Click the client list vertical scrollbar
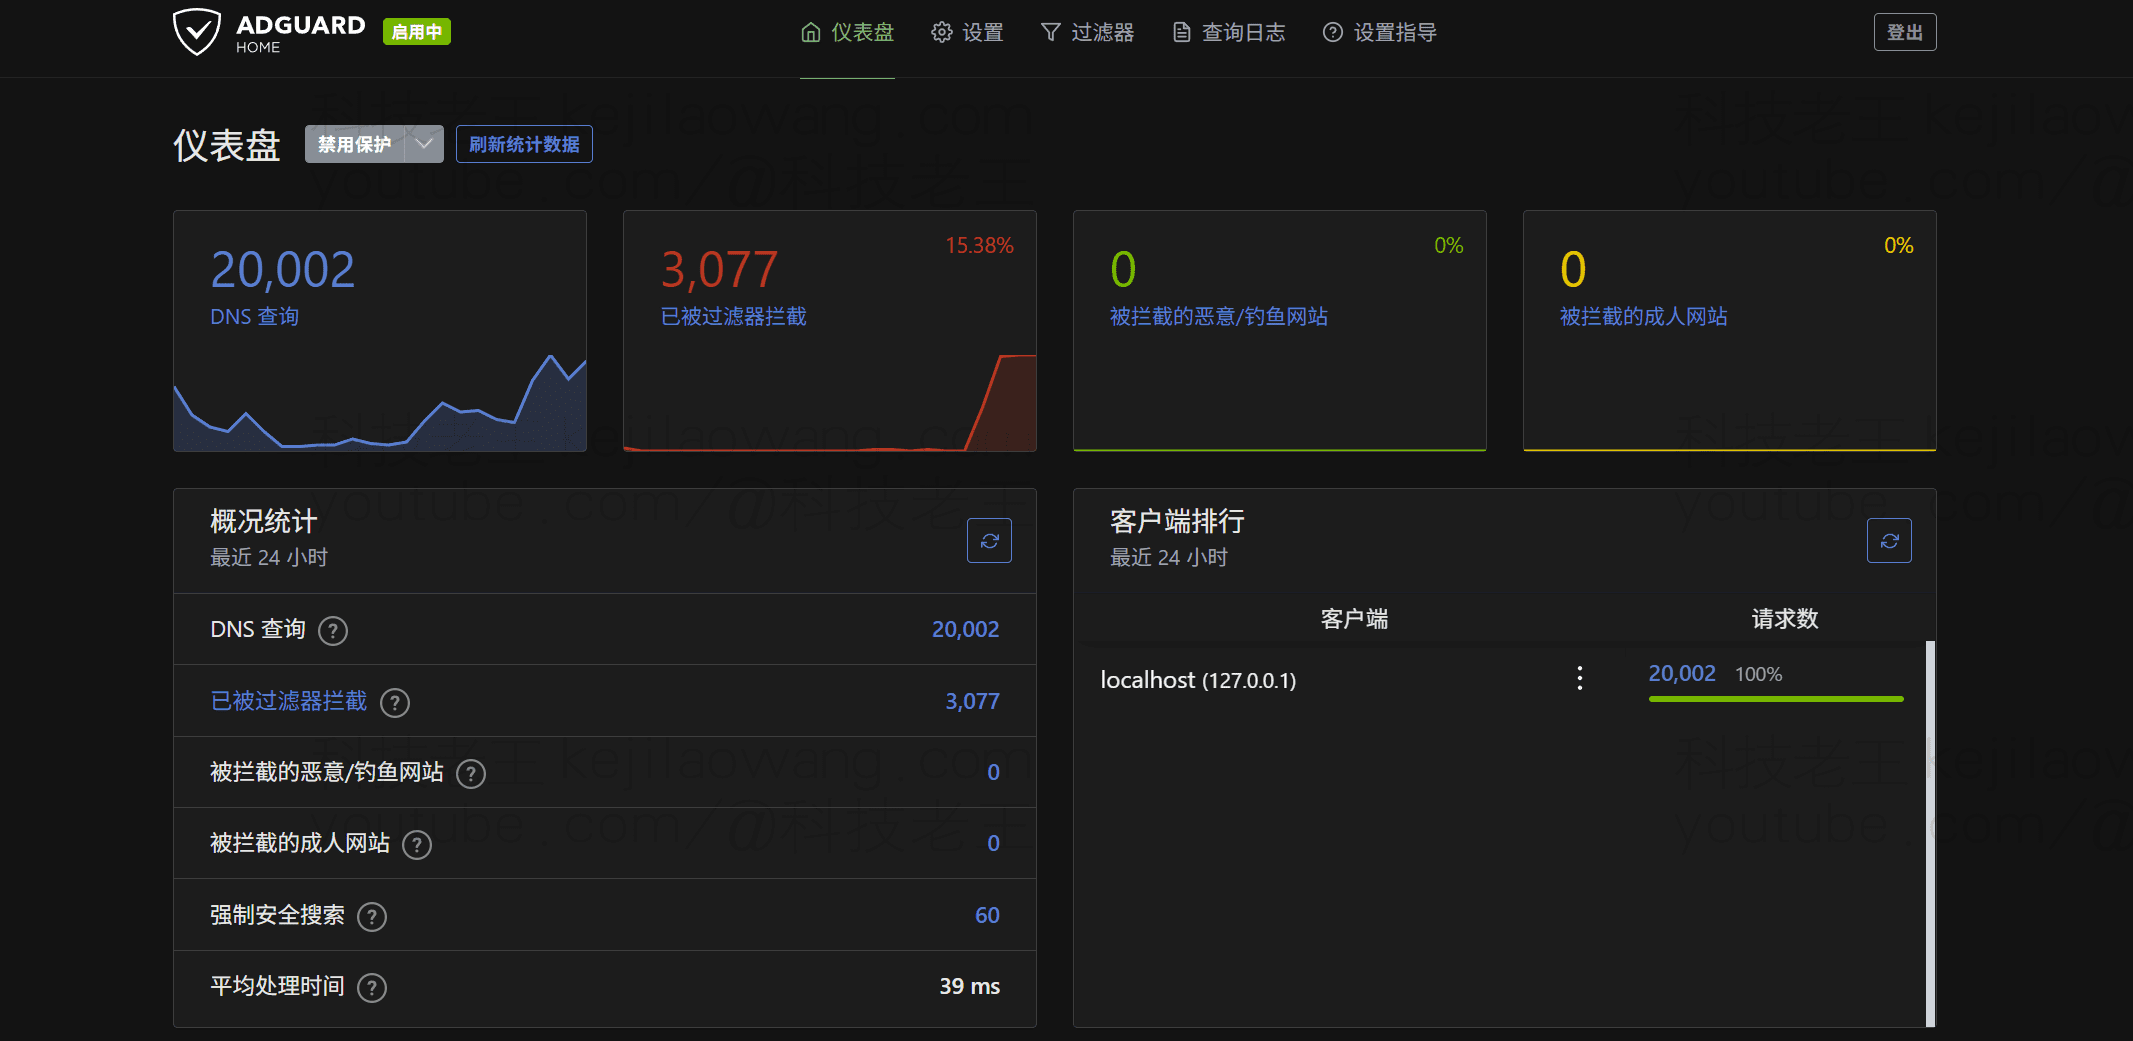The height and width of the screenshot is (1041, 2133). (1930, 833)
